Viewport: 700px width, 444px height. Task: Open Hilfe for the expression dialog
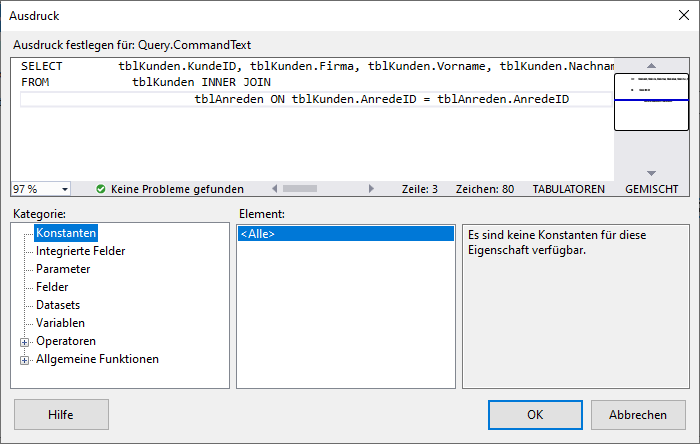click(x=61, y=414)
